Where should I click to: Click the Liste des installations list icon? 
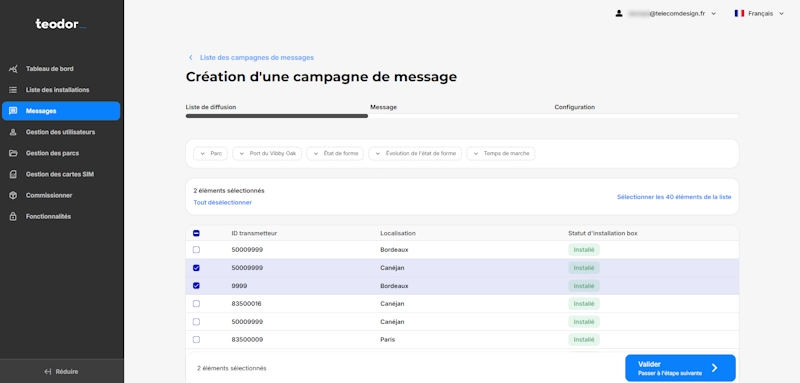tap(13, 90)
